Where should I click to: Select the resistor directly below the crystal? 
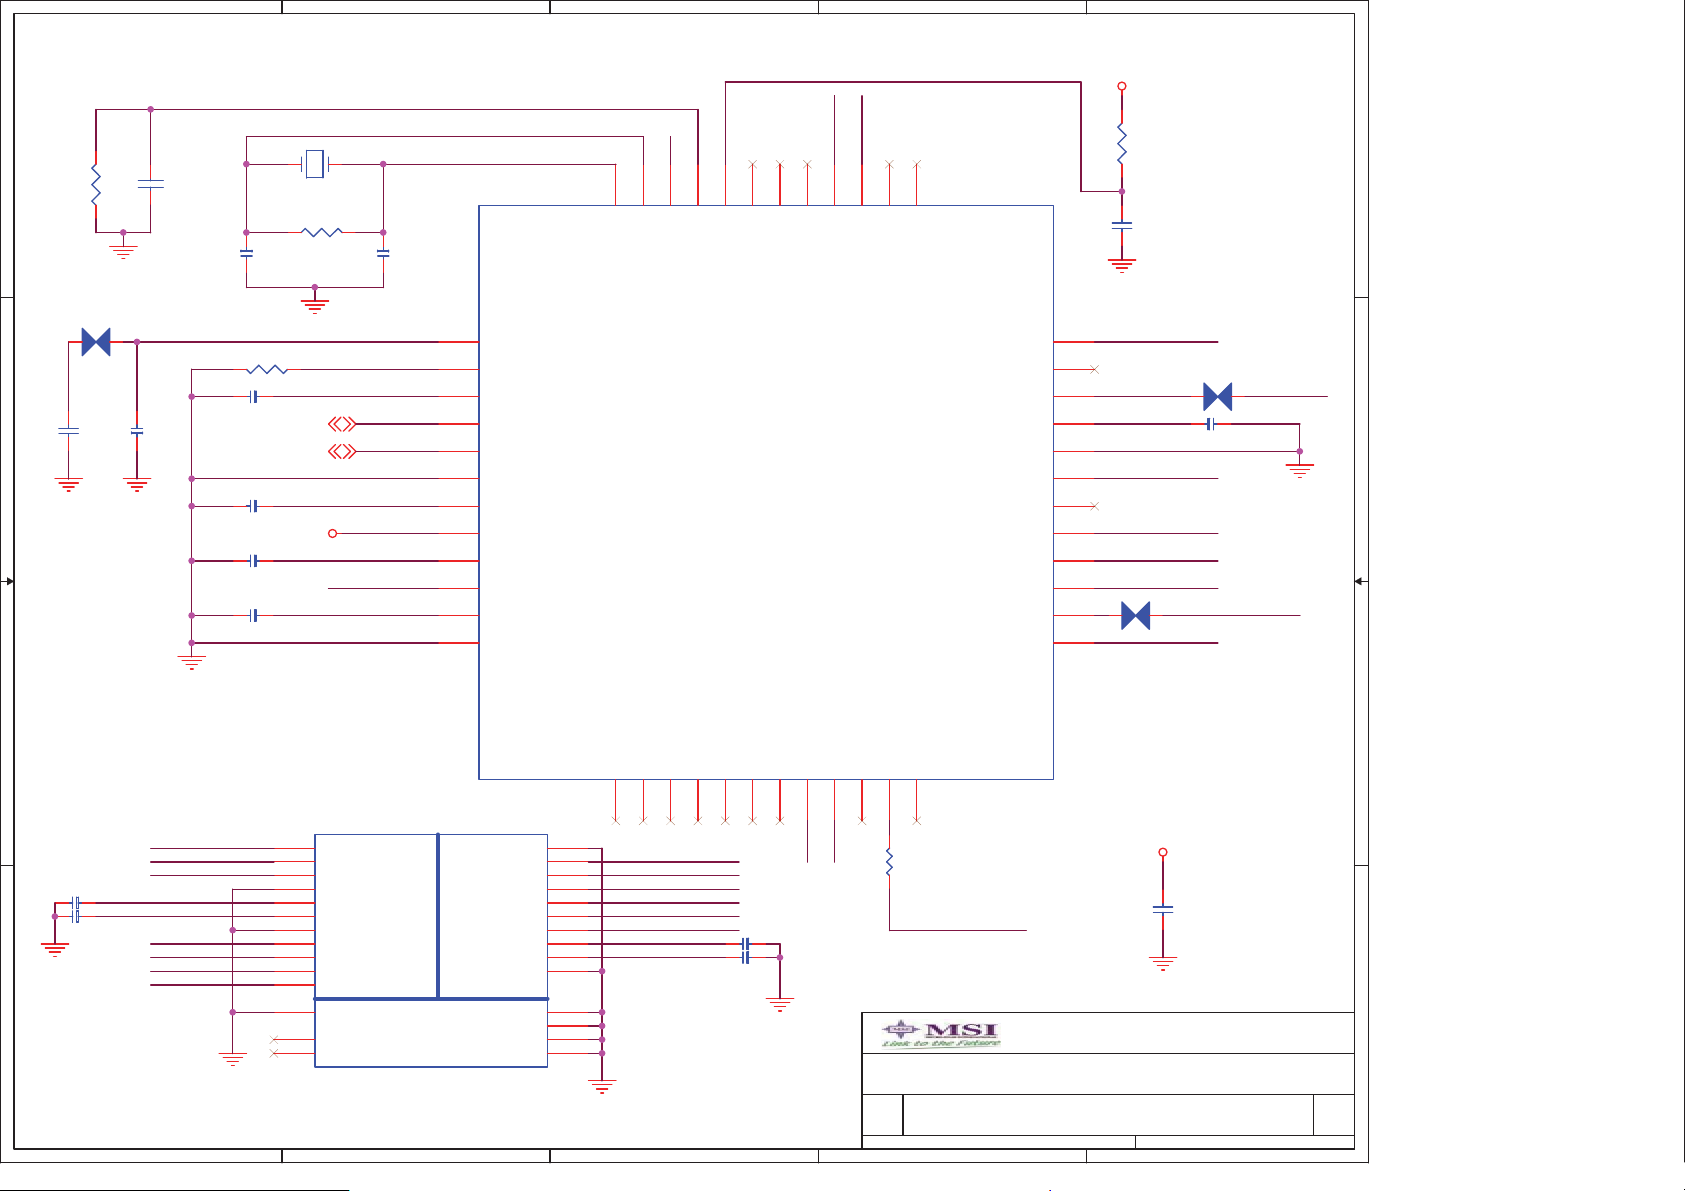322,232
